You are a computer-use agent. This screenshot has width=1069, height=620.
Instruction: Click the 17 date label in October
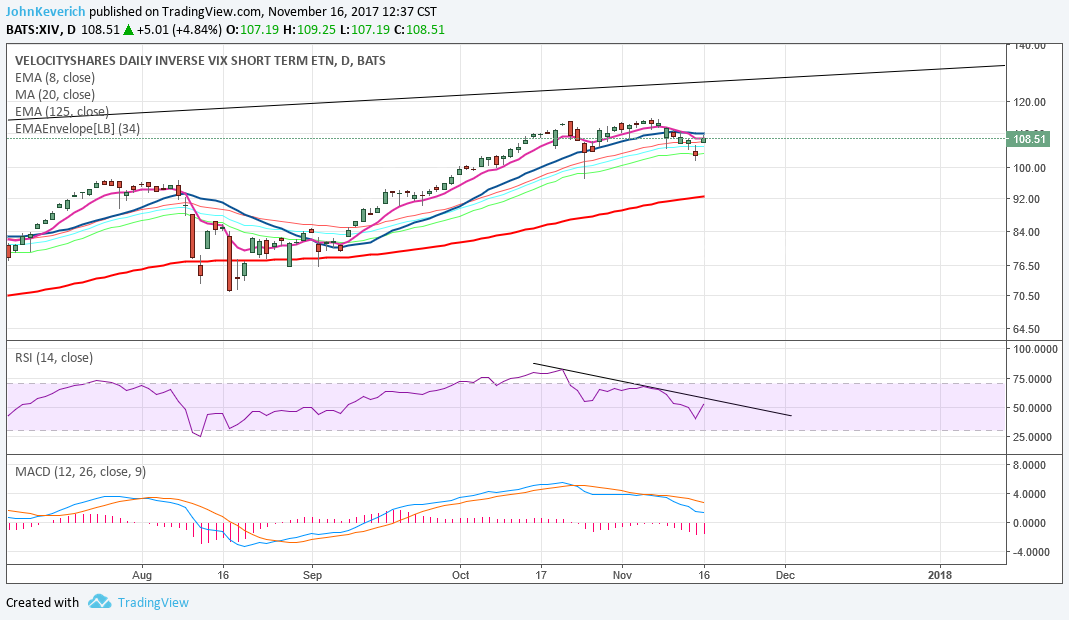541,575
